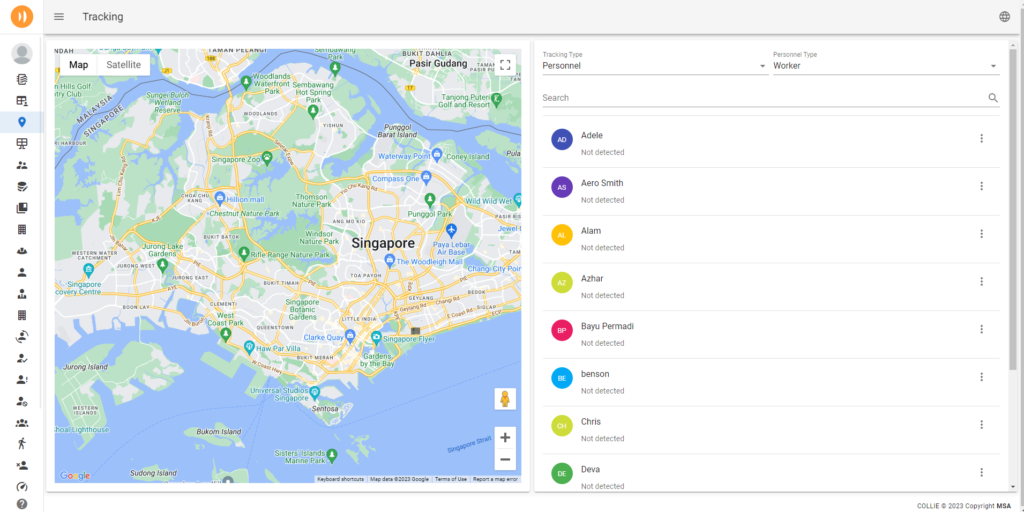Screen dimensions: 1024x512
Task: Click the Universal Studios Singapore map marker
Action: [x=315, y=392]
